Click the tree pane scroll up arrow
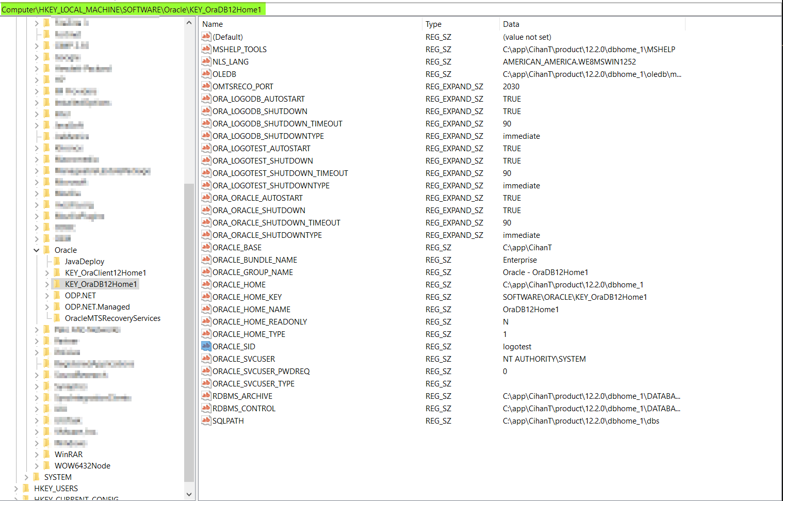Screen dimensions: 786x506 click(x=189, y=23)
